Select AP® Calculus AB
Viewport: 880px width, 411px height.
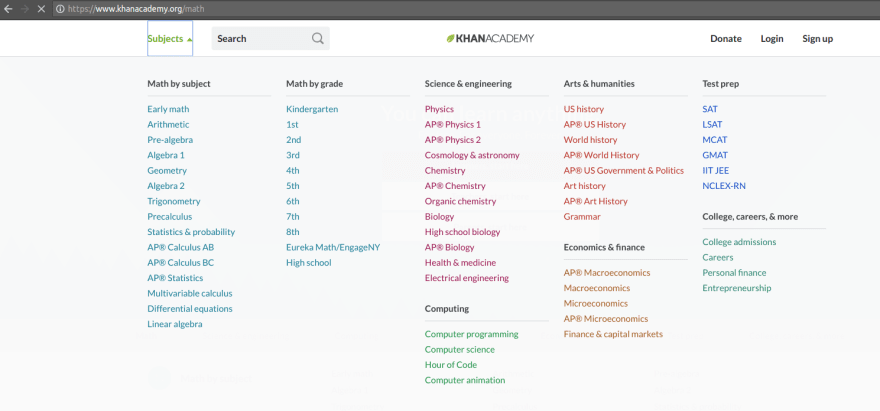(181, 247)
